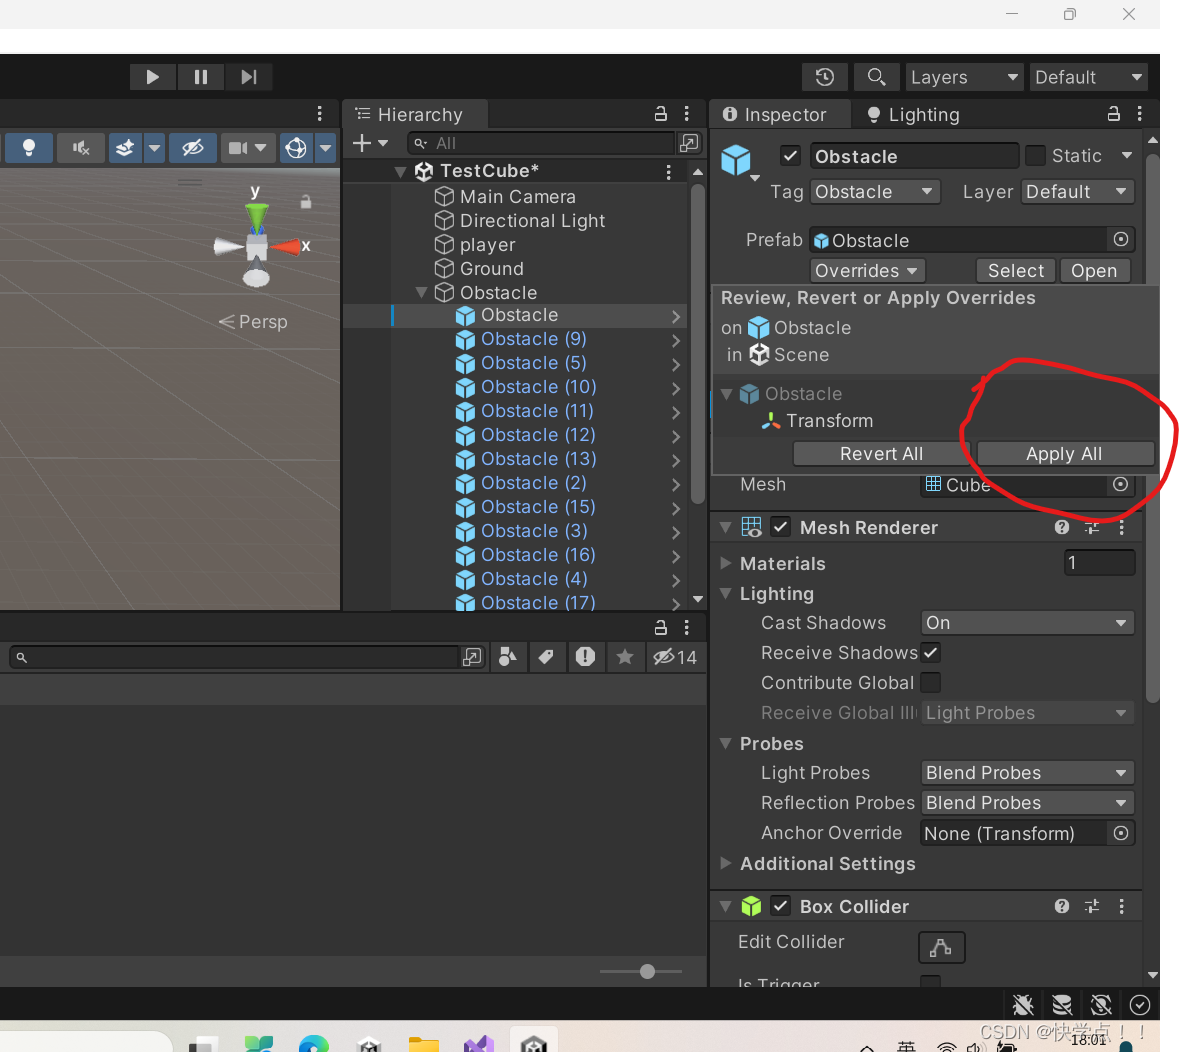
Task: Toggle hidden objects visibility eye icon
Action: click(x=192, y=147)
